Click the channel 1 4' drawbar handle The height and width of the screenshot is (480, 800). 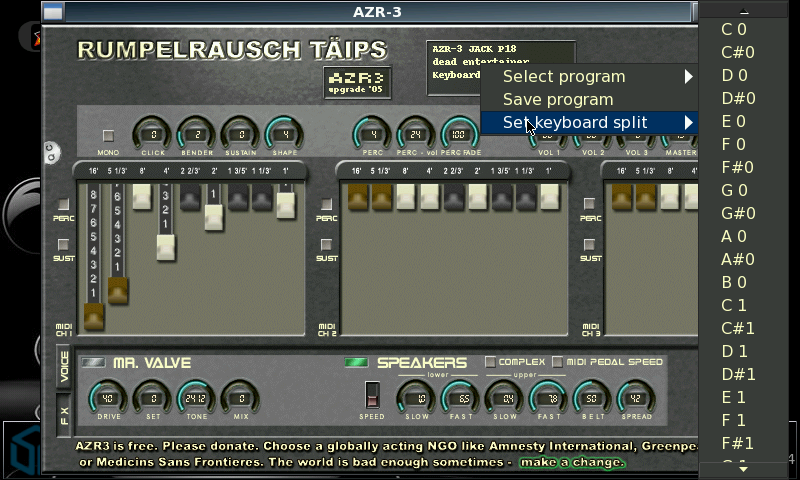pos(166,248)
